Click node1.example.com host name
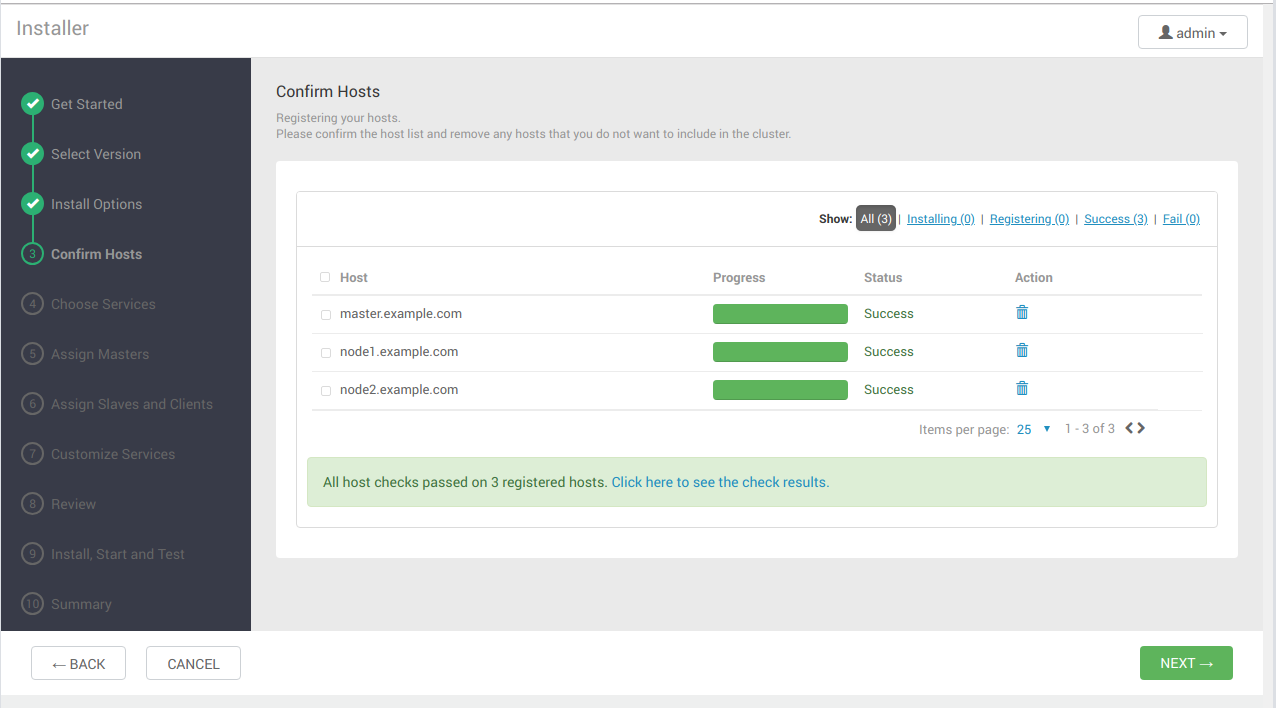1276x708 pixels. pos(399,352)
